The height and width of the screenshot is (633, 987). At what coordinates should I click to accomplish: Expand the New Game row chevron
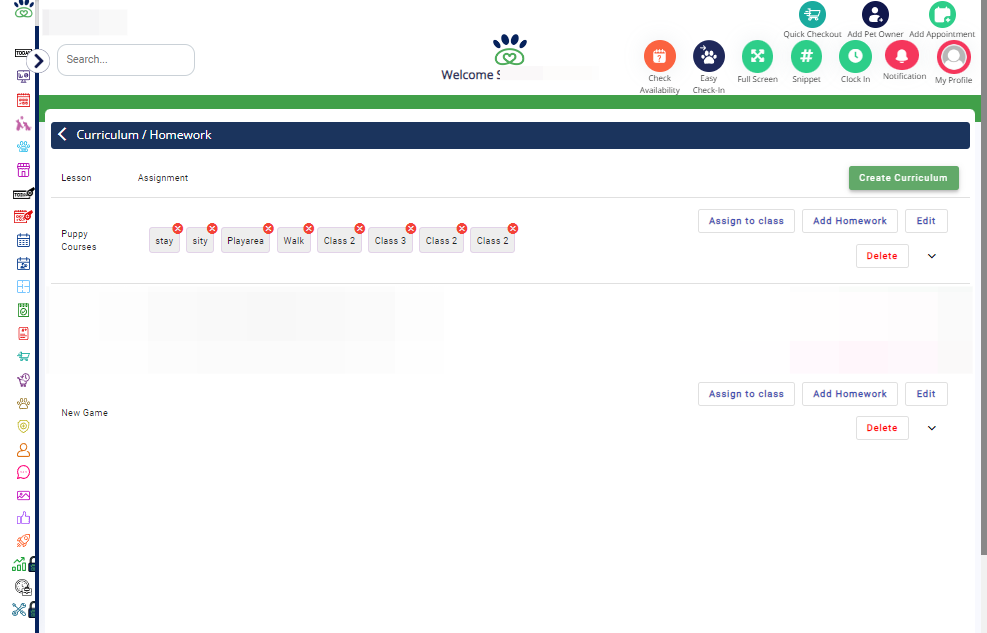(932, 428)
